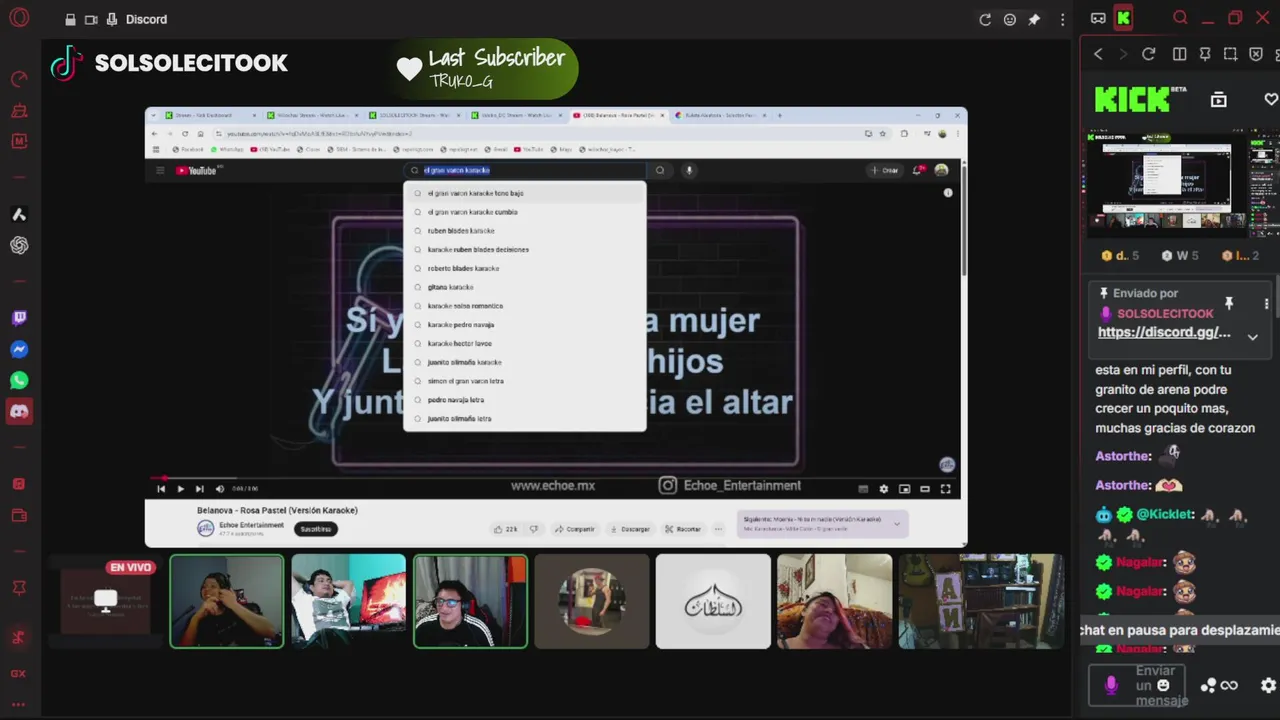The width and height of the screenshot is (1280, 720).
Task: Click the Descargar download button
Action: click(x=630, y=529)
